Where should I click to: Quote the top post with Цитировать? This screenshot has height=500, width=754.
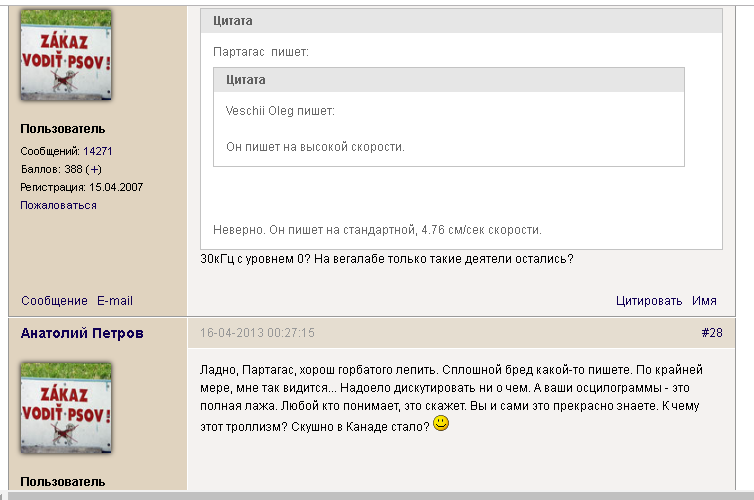[x=649, y=301]
